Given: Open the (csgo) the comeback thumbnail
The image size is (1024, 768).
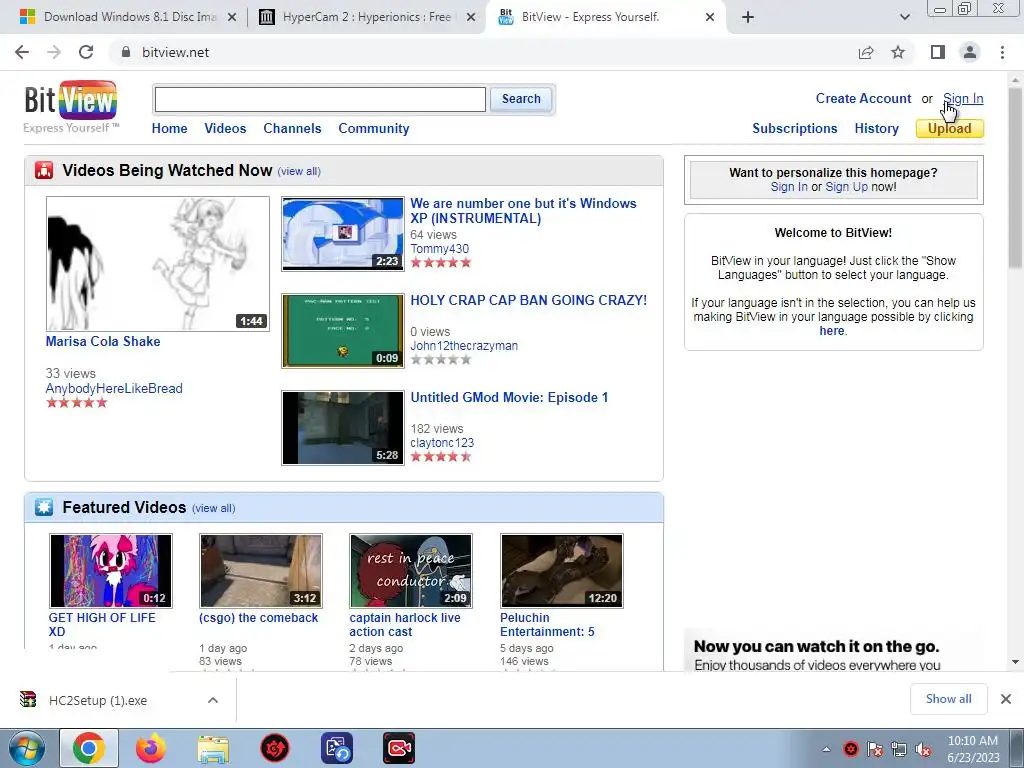Looking at the screenshot, I should click(261, 571).
